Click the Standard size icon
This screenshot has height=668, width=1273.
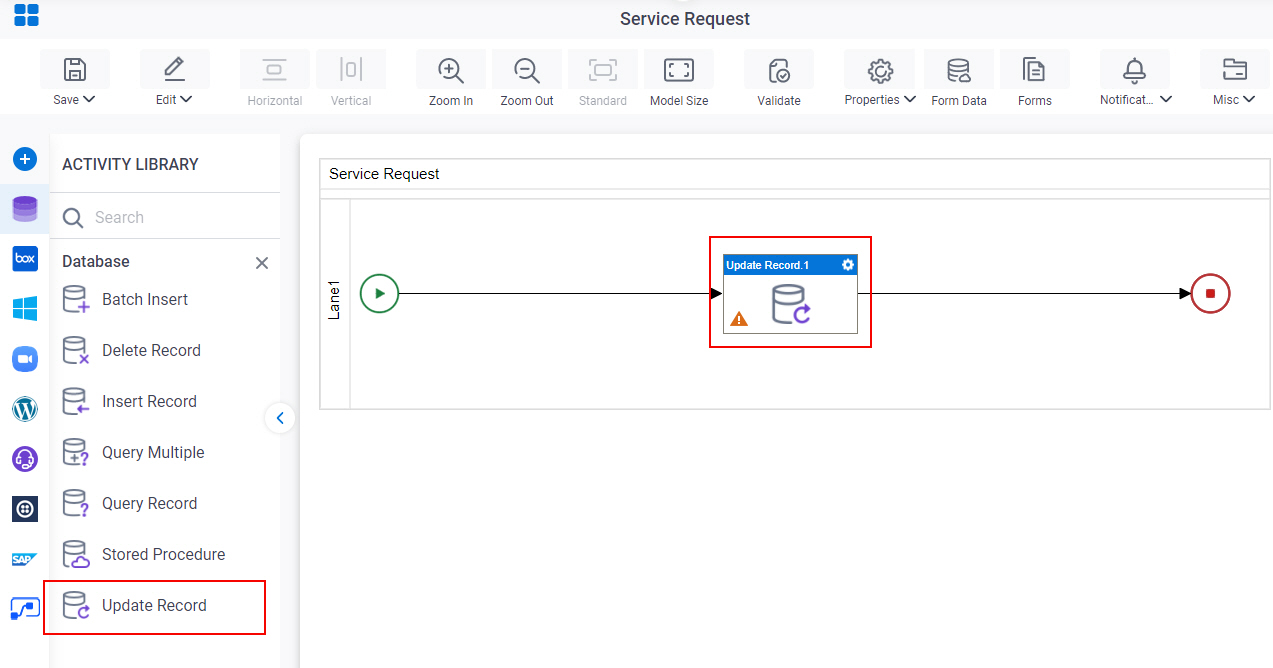coord(603,69)
